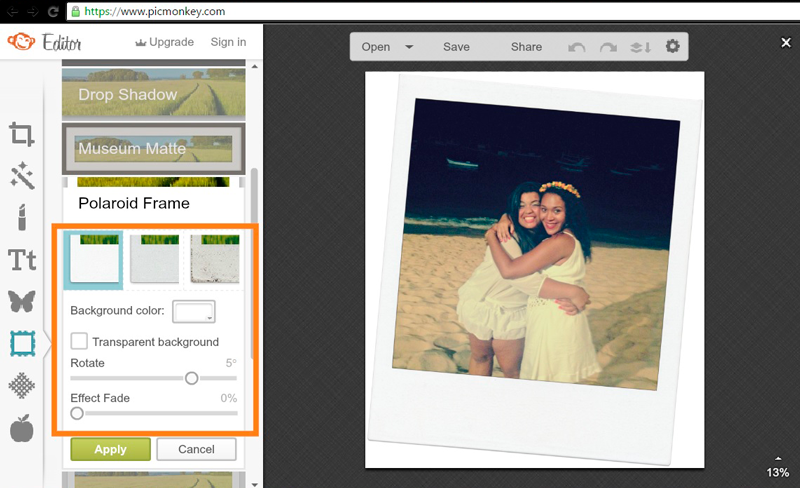
Task: Click the Rotate 5° value
Action: 231,363
